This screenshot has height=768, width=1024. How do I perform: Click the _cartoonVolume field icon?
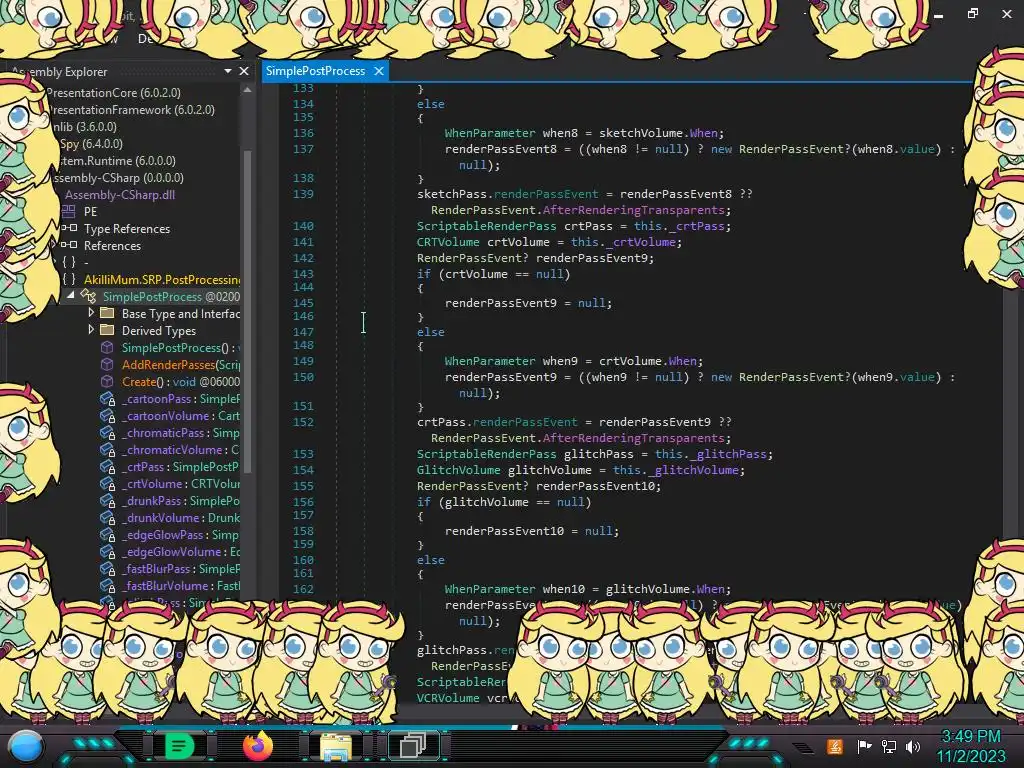tap(108, 415)
